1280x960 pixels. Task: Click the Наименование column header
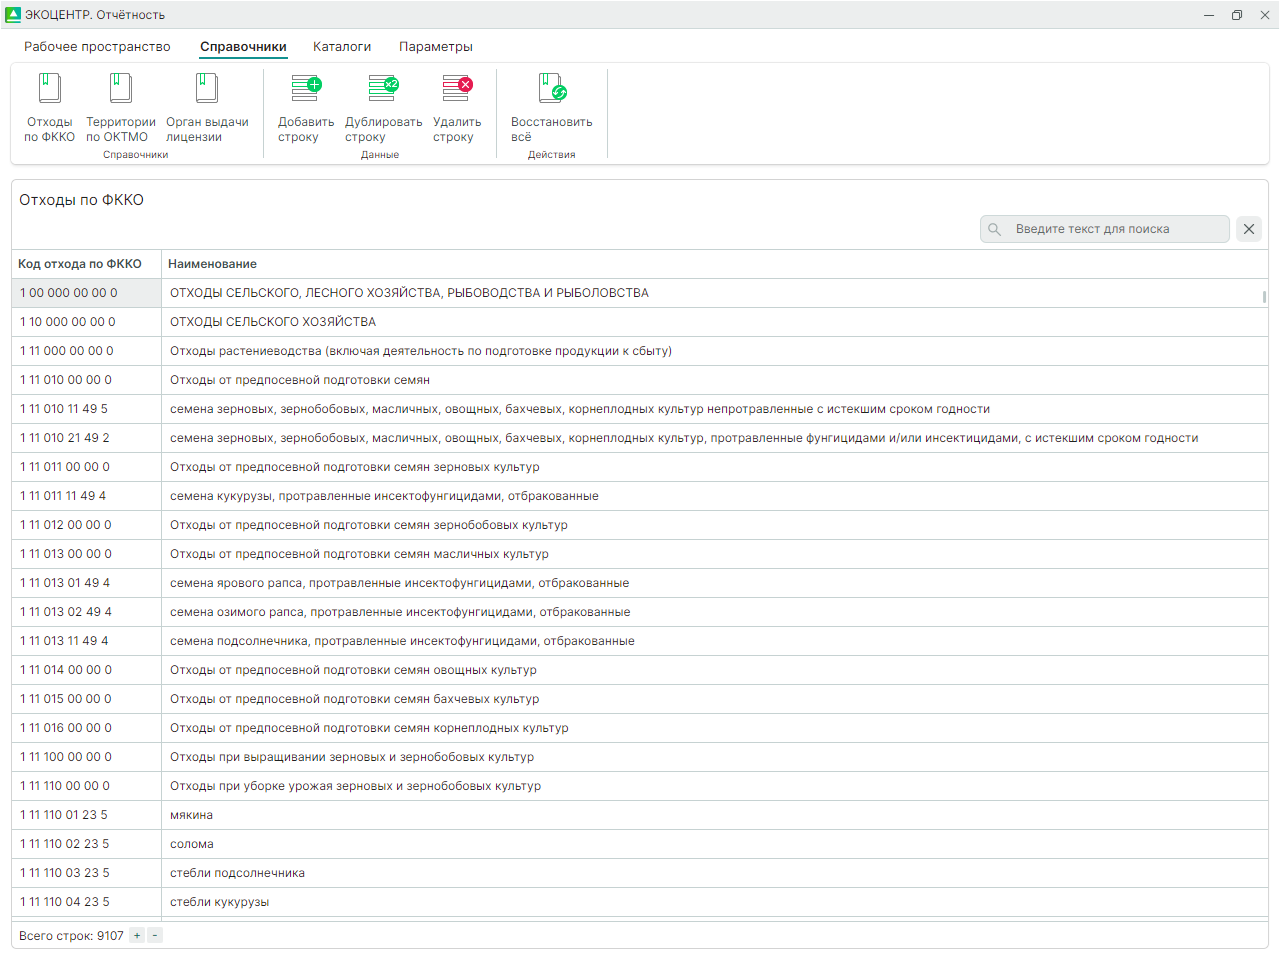212,264
